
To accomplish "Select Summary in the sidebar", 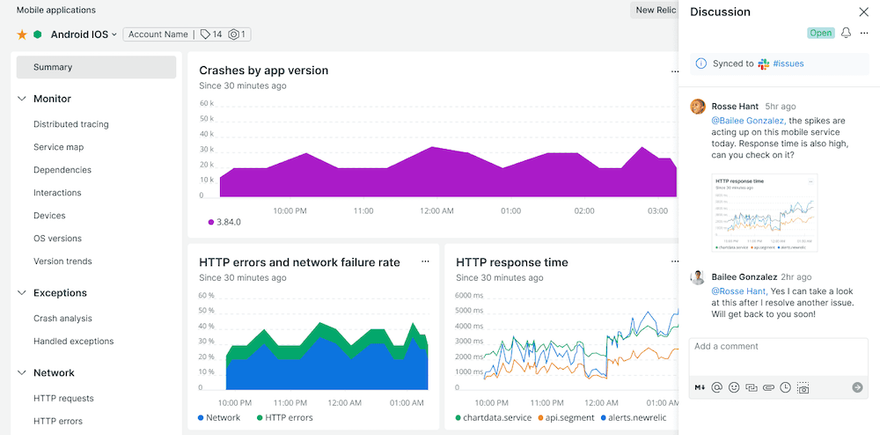I will [x=96, y=67].
